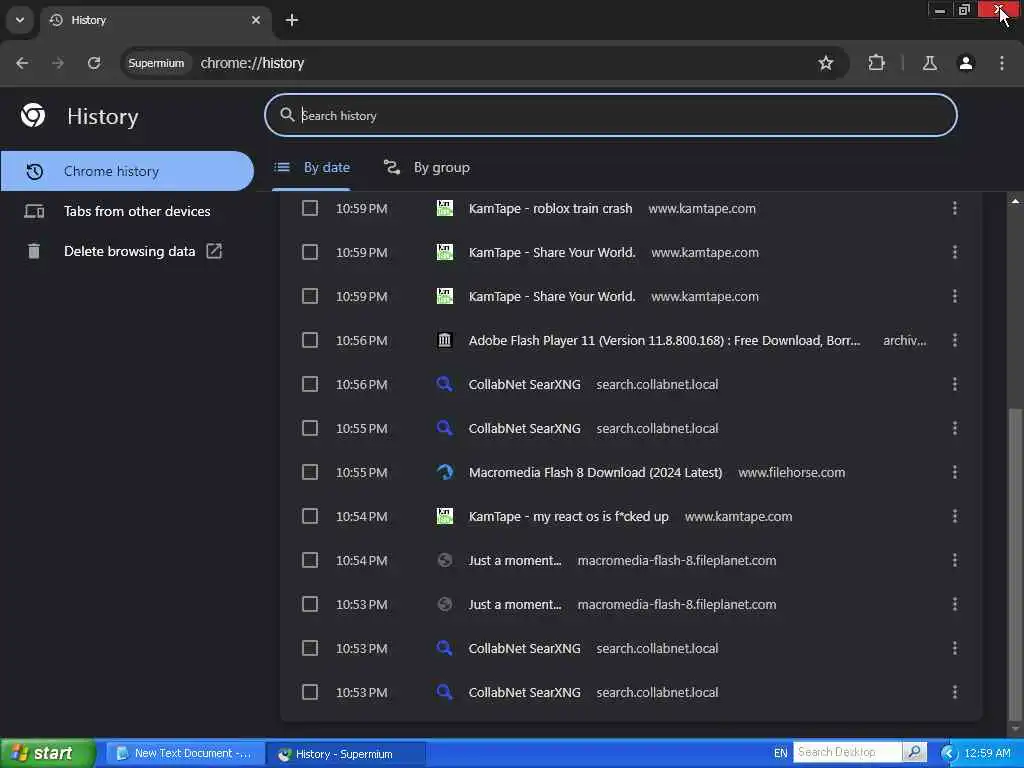Open actions menu for Adobe Flash Player row
The image size is (1024, 768).
click(955, 340)
